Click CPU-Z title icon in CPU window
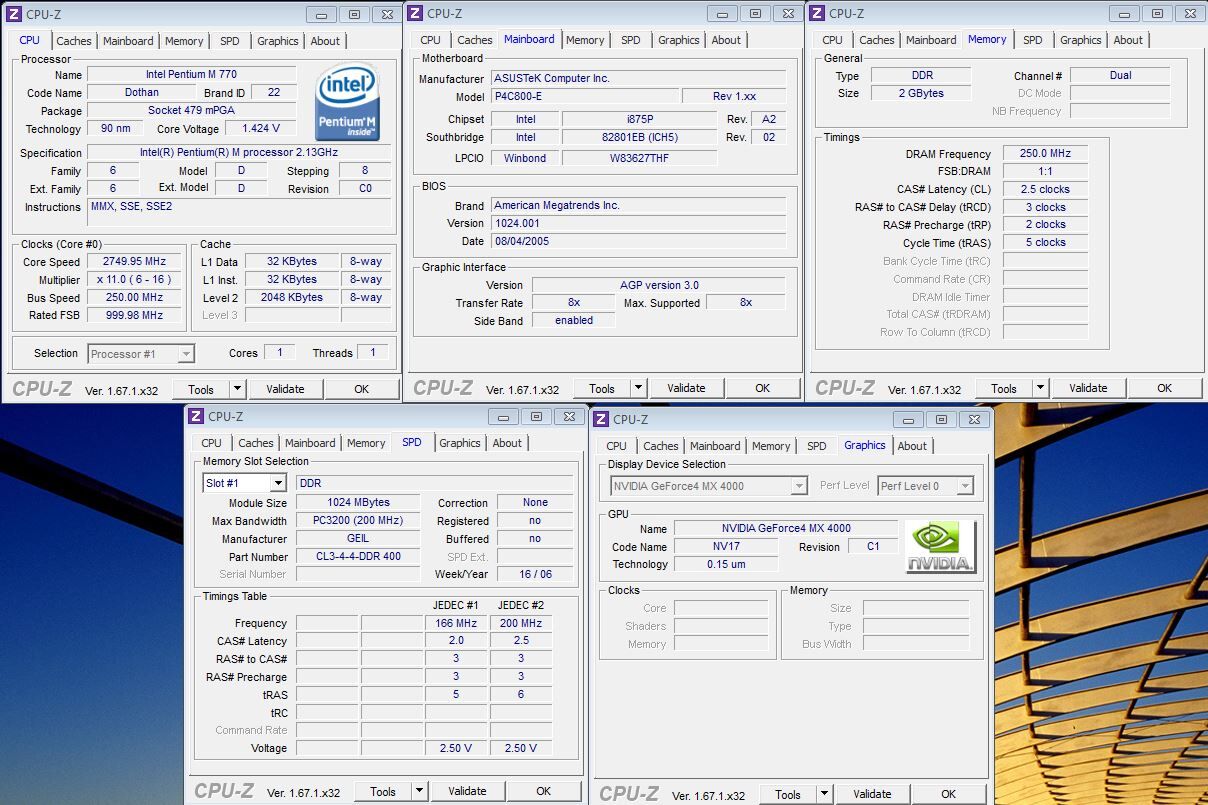The width and height of the screenshot is (1208, 805). tap(13, 14)
